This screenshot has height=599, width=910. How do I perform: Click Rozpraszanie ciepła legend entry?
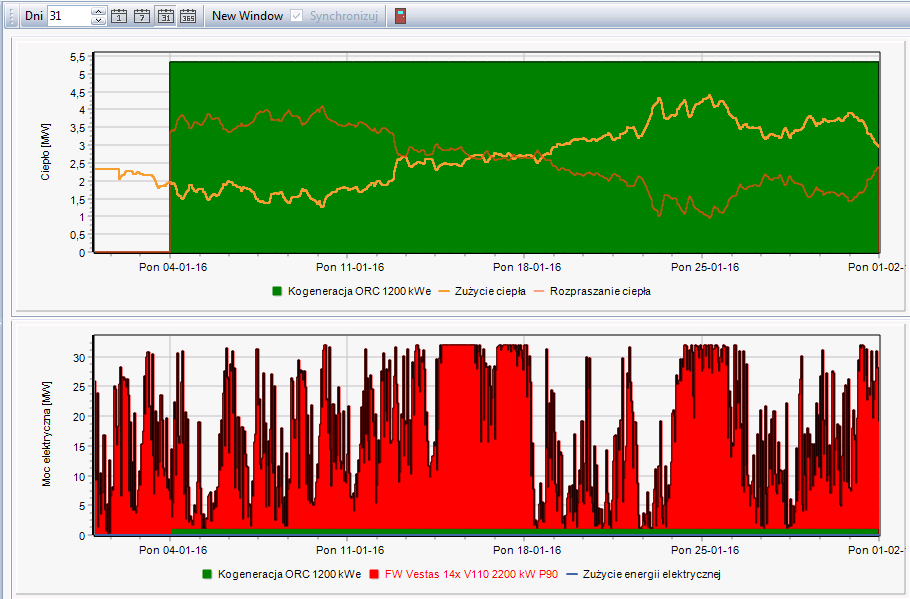click(x=593, y=291)
